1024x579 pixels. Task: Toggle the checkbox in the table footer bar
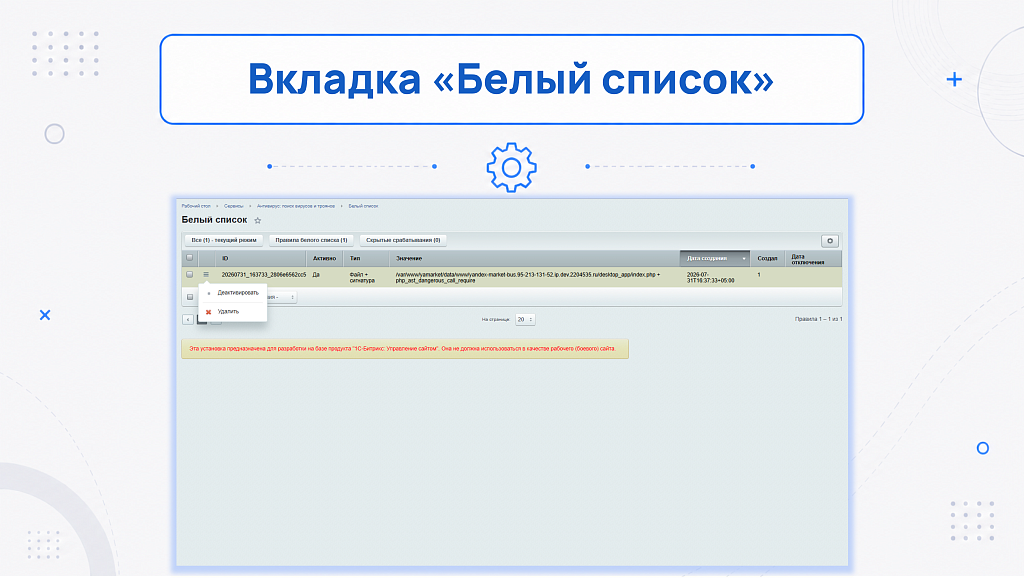(190, 297)
